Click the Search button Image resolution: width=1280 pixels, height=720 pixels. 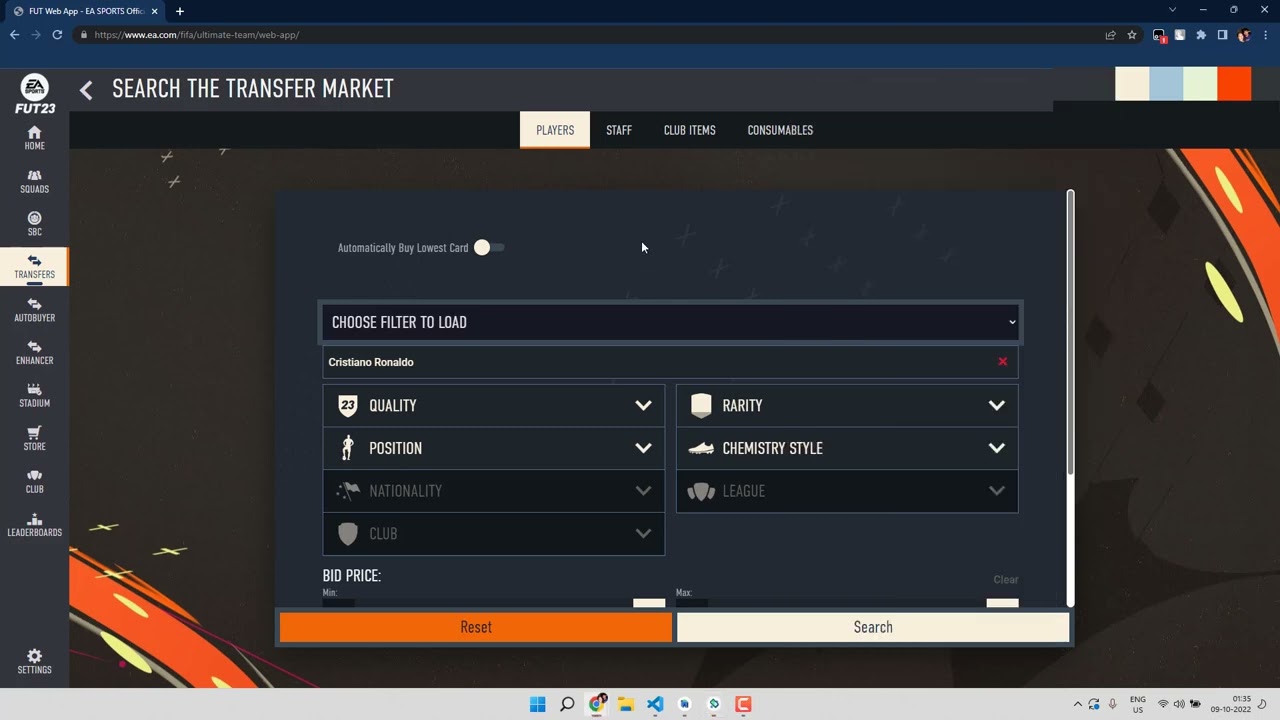point(873,627)
